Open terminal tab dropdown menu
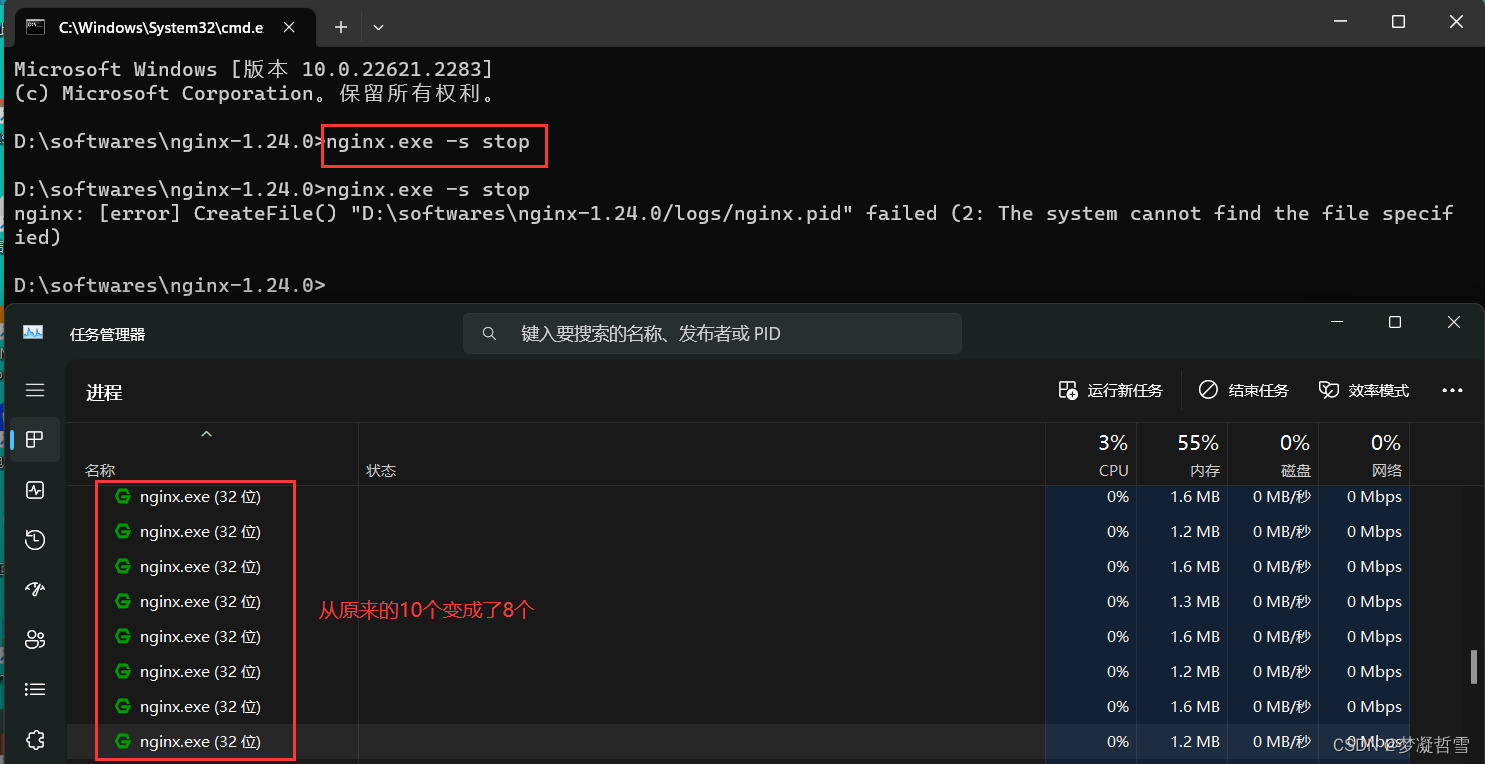 (x=378, y=27)
